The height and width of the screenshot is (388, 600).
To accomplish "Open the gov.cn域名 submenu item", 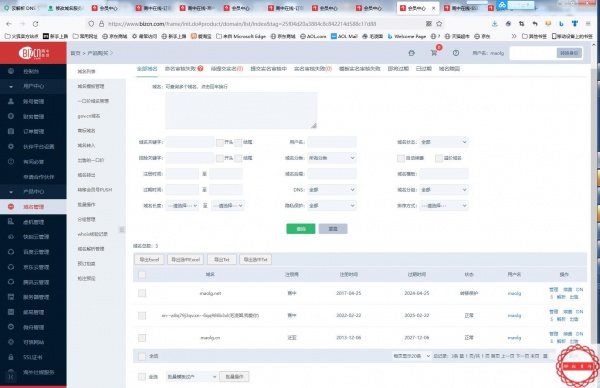I will tap(89, 116).
